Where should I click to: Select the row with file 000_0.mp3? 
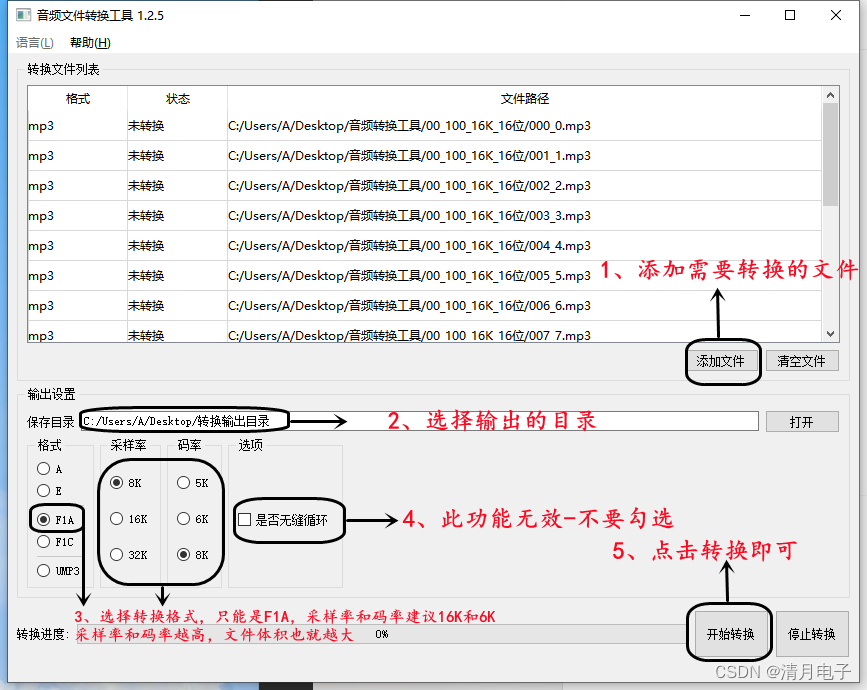pos(425,126)
